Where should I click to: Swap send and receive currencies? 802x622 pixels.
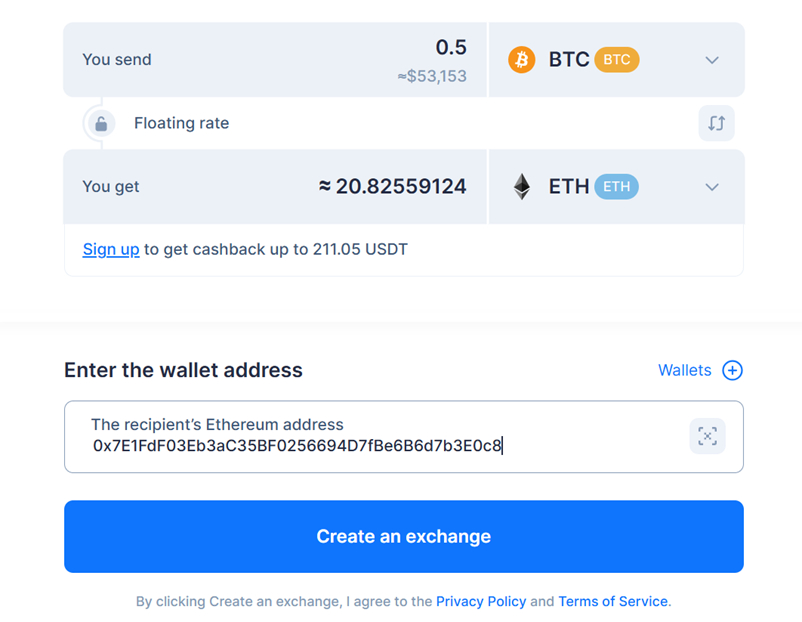pos(716,123)
